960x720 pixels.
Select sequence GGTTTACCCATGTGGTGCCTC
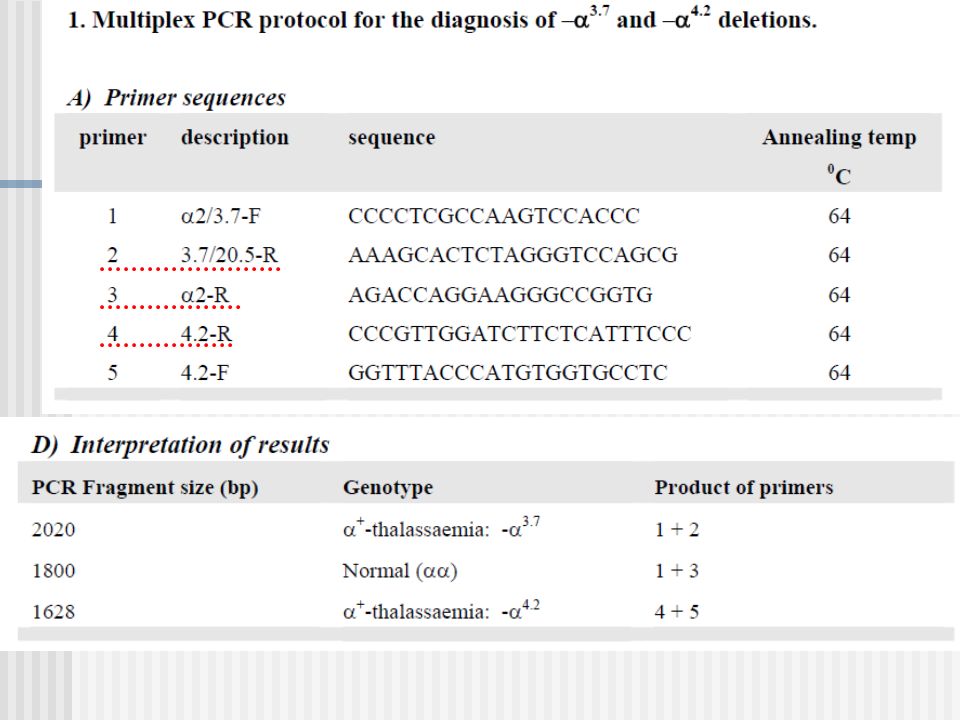click(x=508, y=372)
